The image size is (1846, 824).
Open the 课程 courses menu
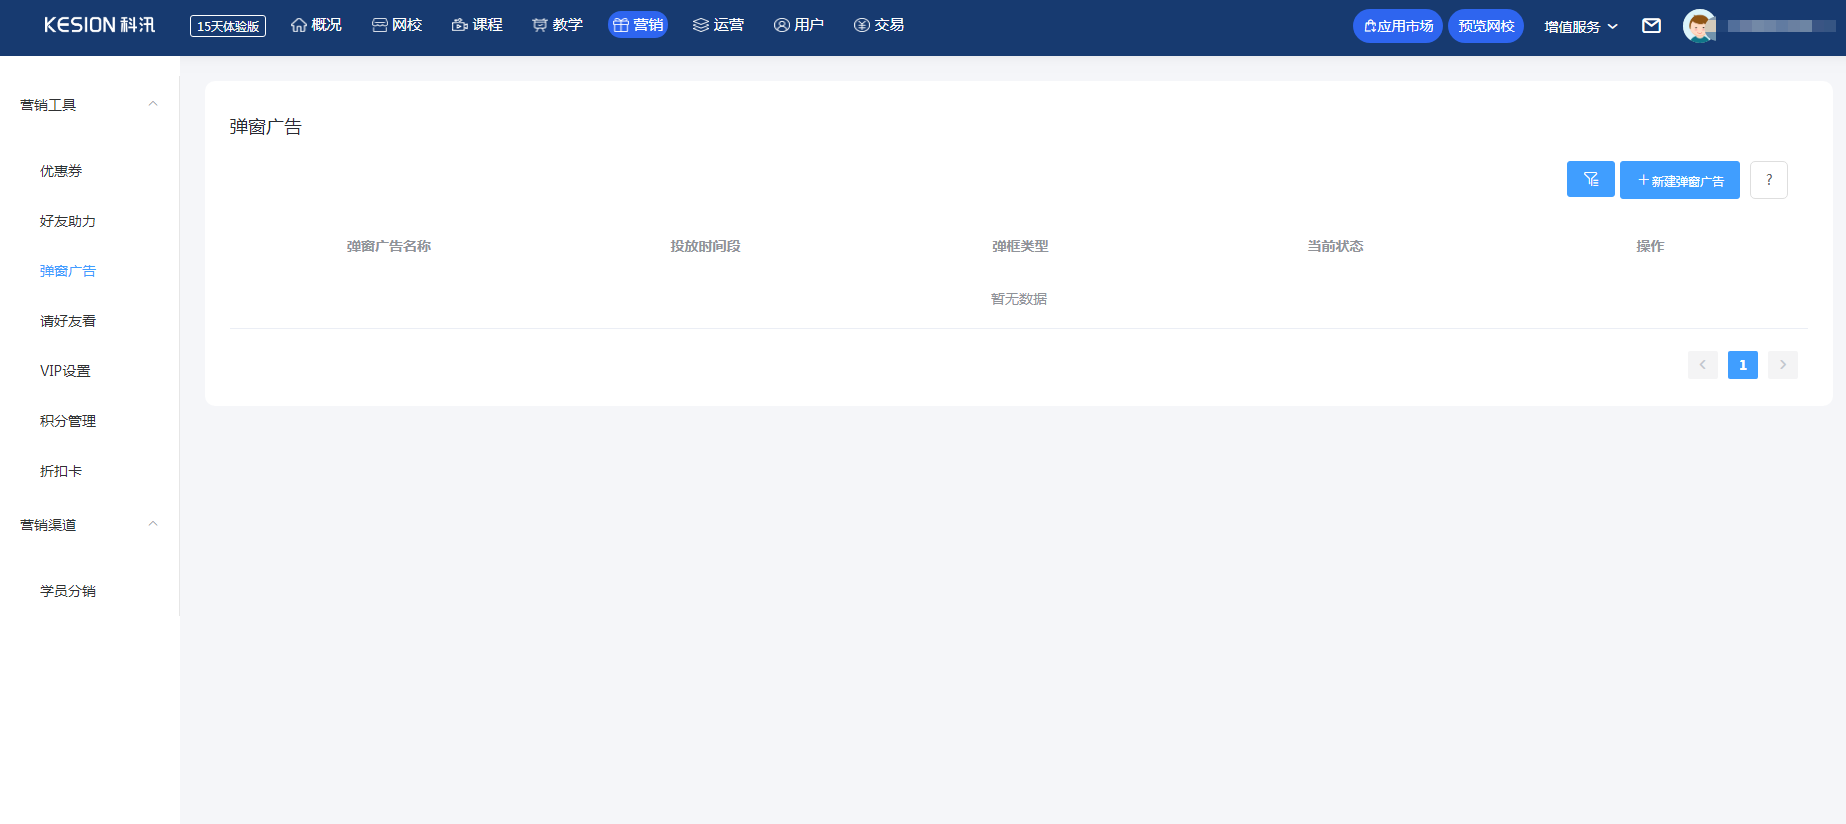pos(477,25)
